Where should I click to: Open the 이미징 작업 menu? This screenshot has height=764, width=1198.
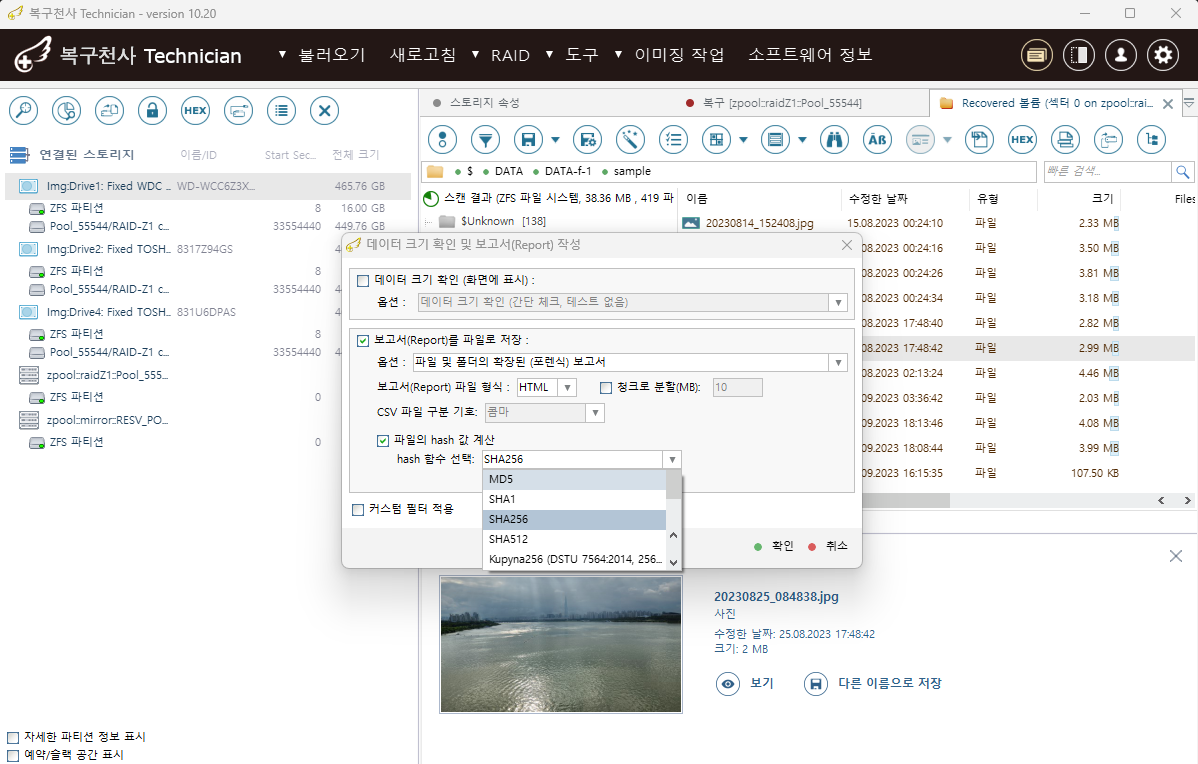(x=679, y=55)
